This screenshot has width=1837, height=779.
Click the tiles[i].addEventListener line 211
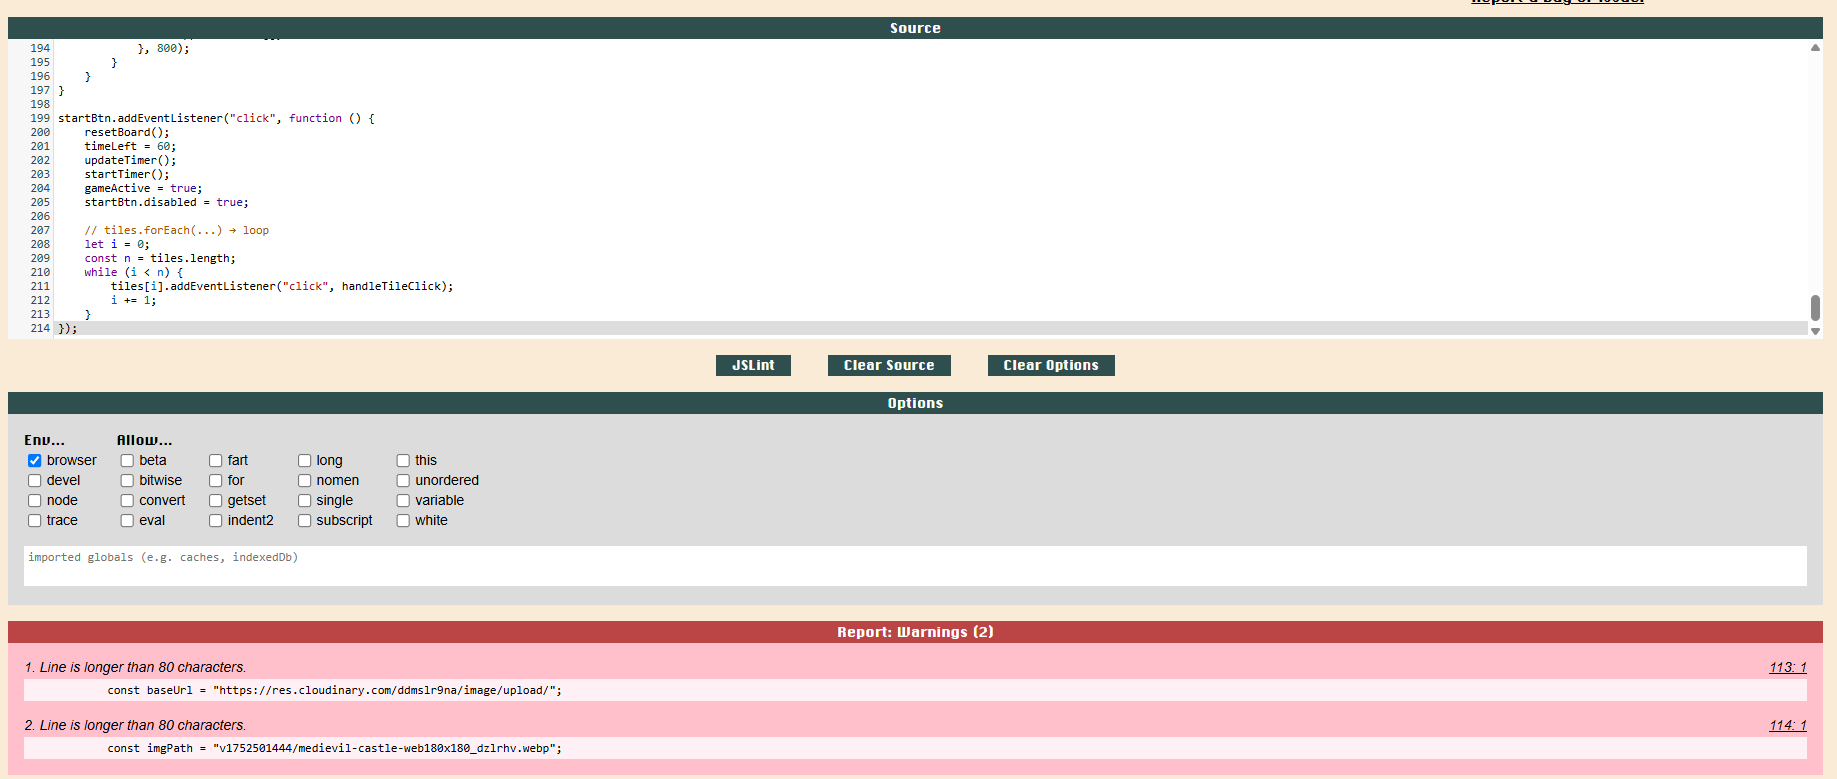point(282,286)
